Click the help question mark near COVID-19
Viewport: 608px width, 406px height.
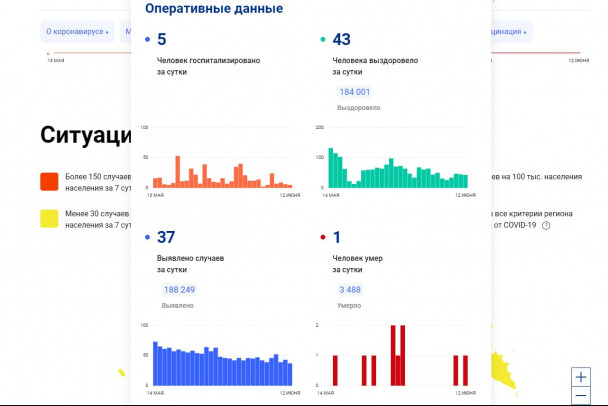(546, 225)
